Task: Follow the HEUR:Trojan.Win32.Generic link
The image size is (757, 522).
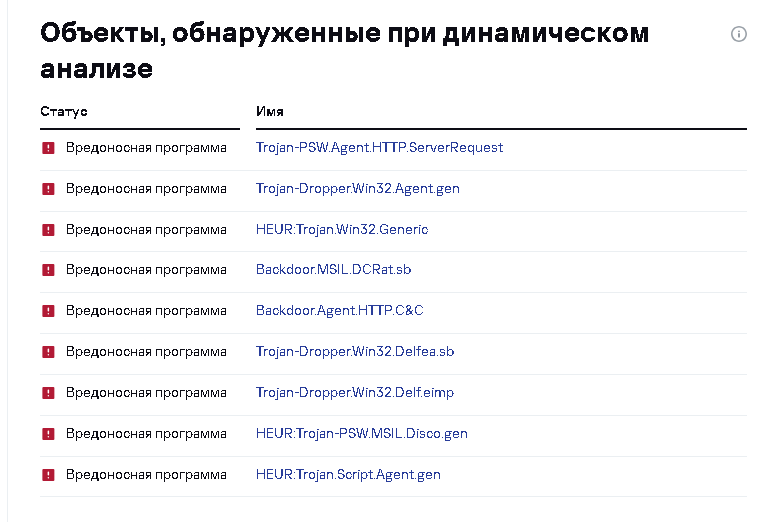Action: pyautogui.click(x=341, y=230)
